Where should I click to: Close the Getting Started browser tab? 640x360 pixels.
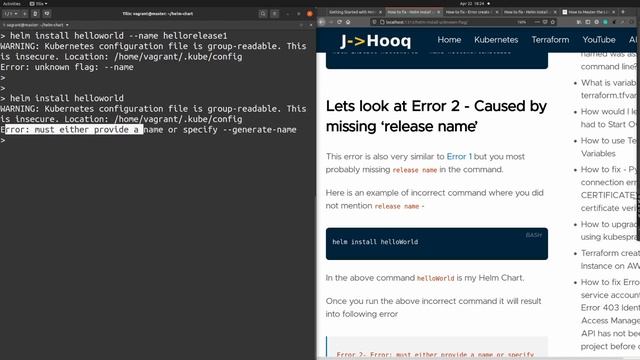click(380, 12)
